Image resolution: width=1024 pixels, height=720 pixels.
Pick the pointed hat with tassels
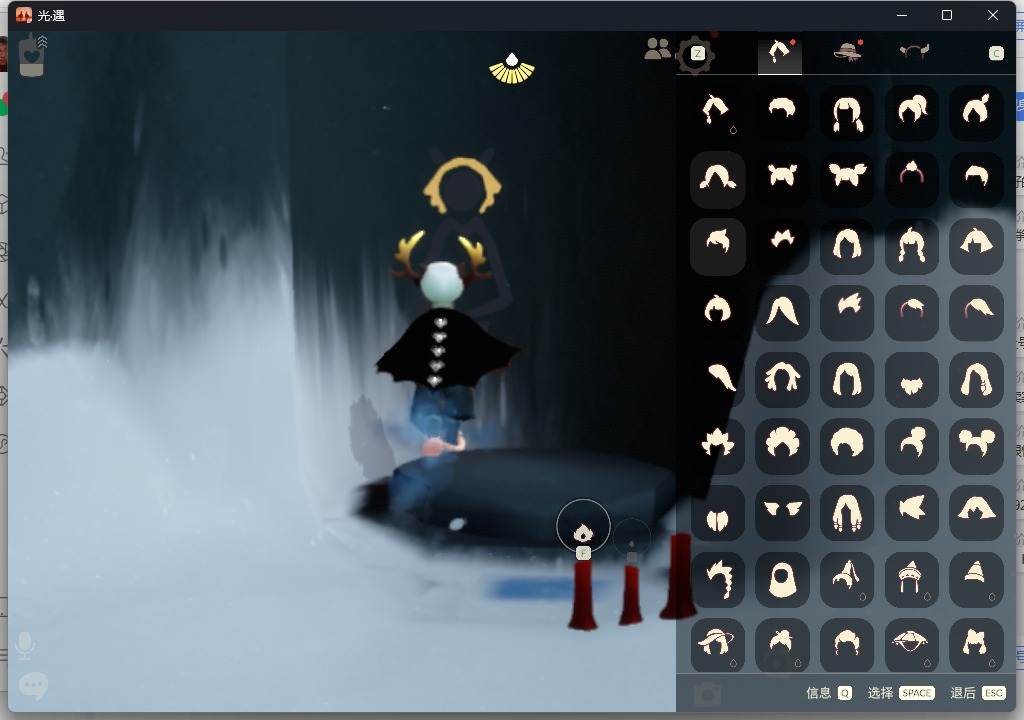pyautogui.click(x=912, y=579)
